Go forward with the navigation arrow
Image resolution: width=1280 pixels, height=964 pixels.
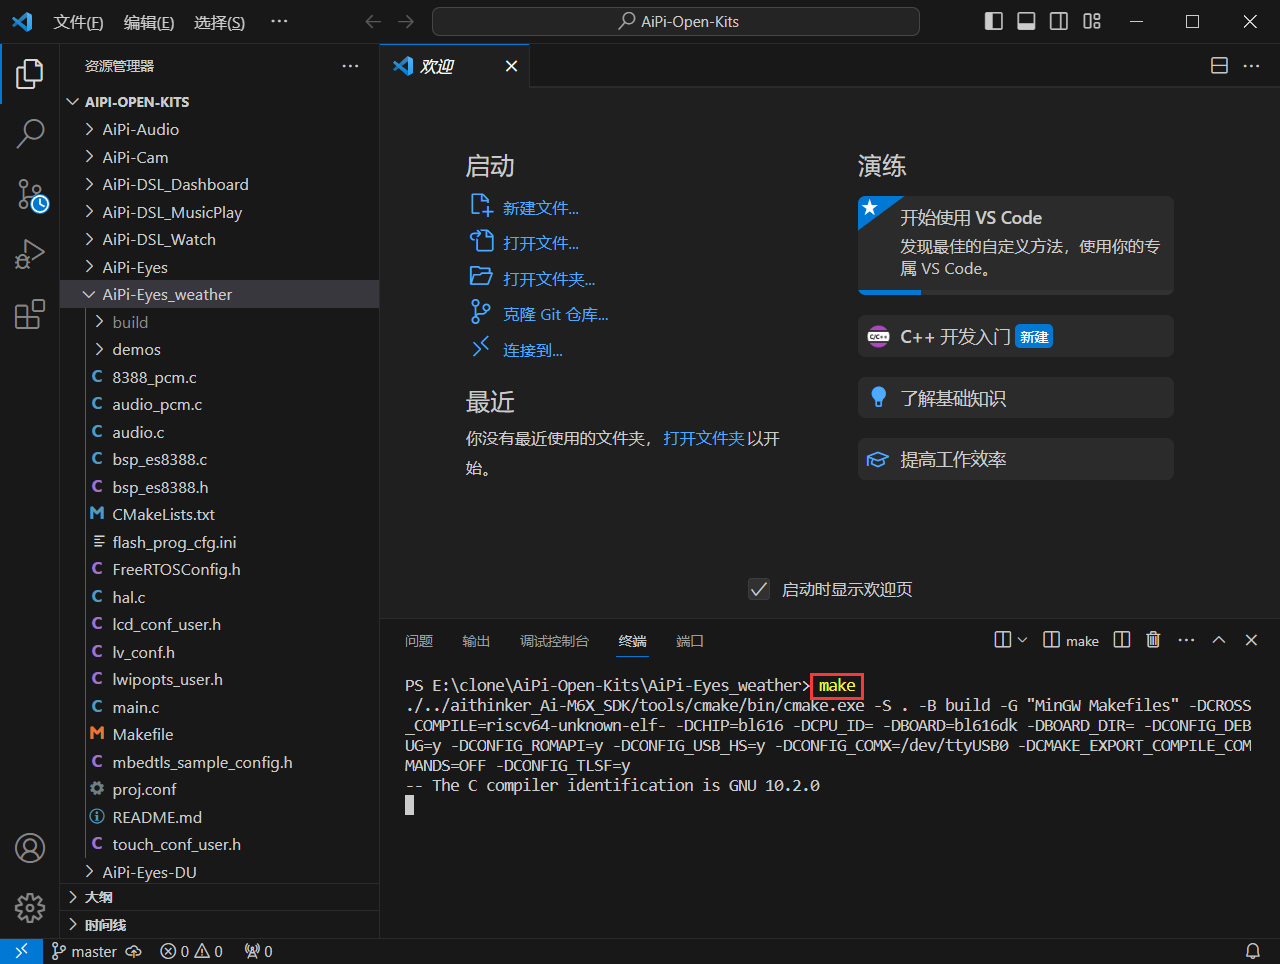click(x=406, y=21)
